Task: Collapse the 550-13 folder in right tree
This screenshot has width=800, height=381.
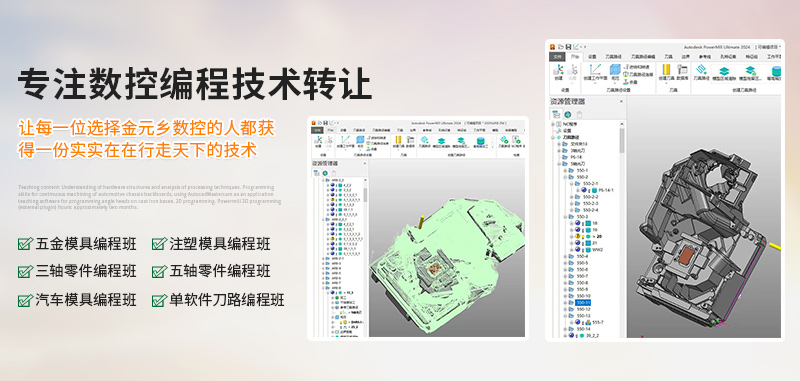Action: tap(565, 316)
